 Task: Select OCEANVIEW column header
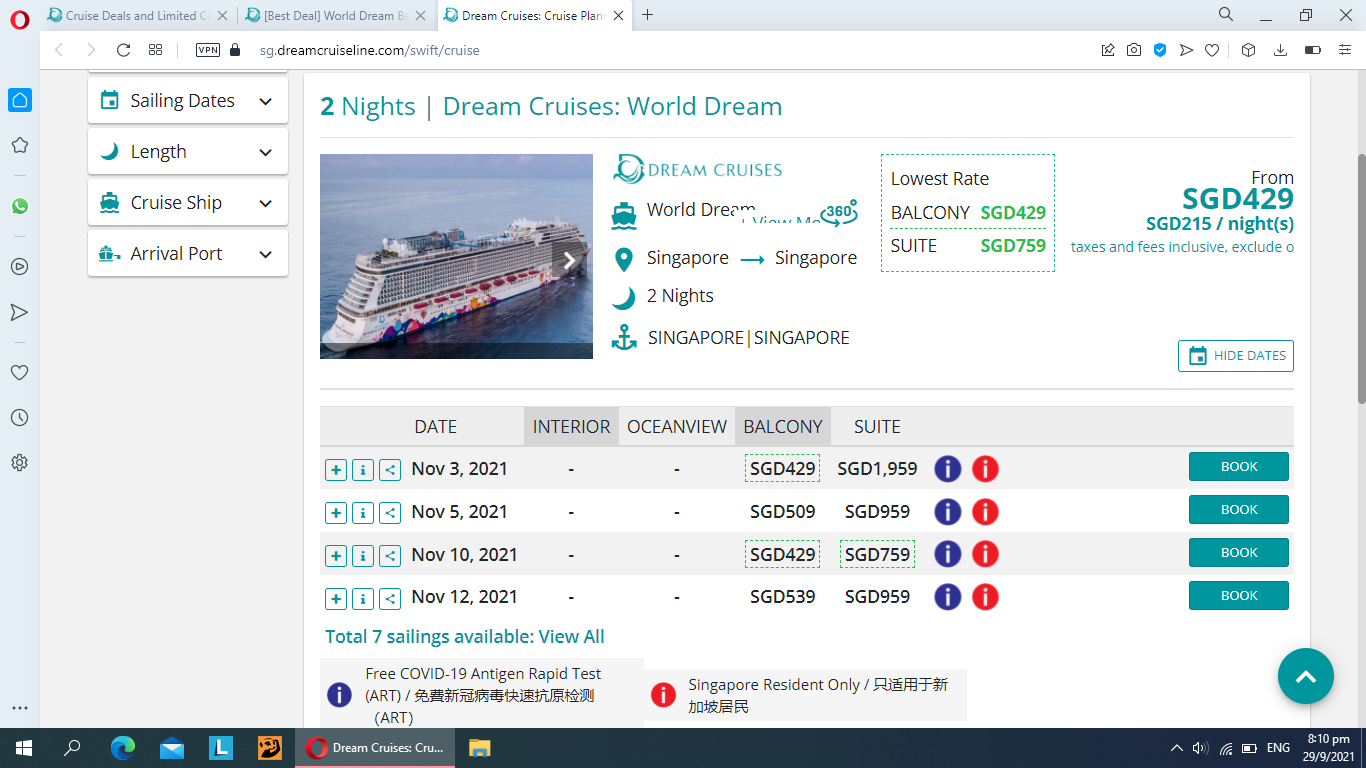tap(677, 427)
